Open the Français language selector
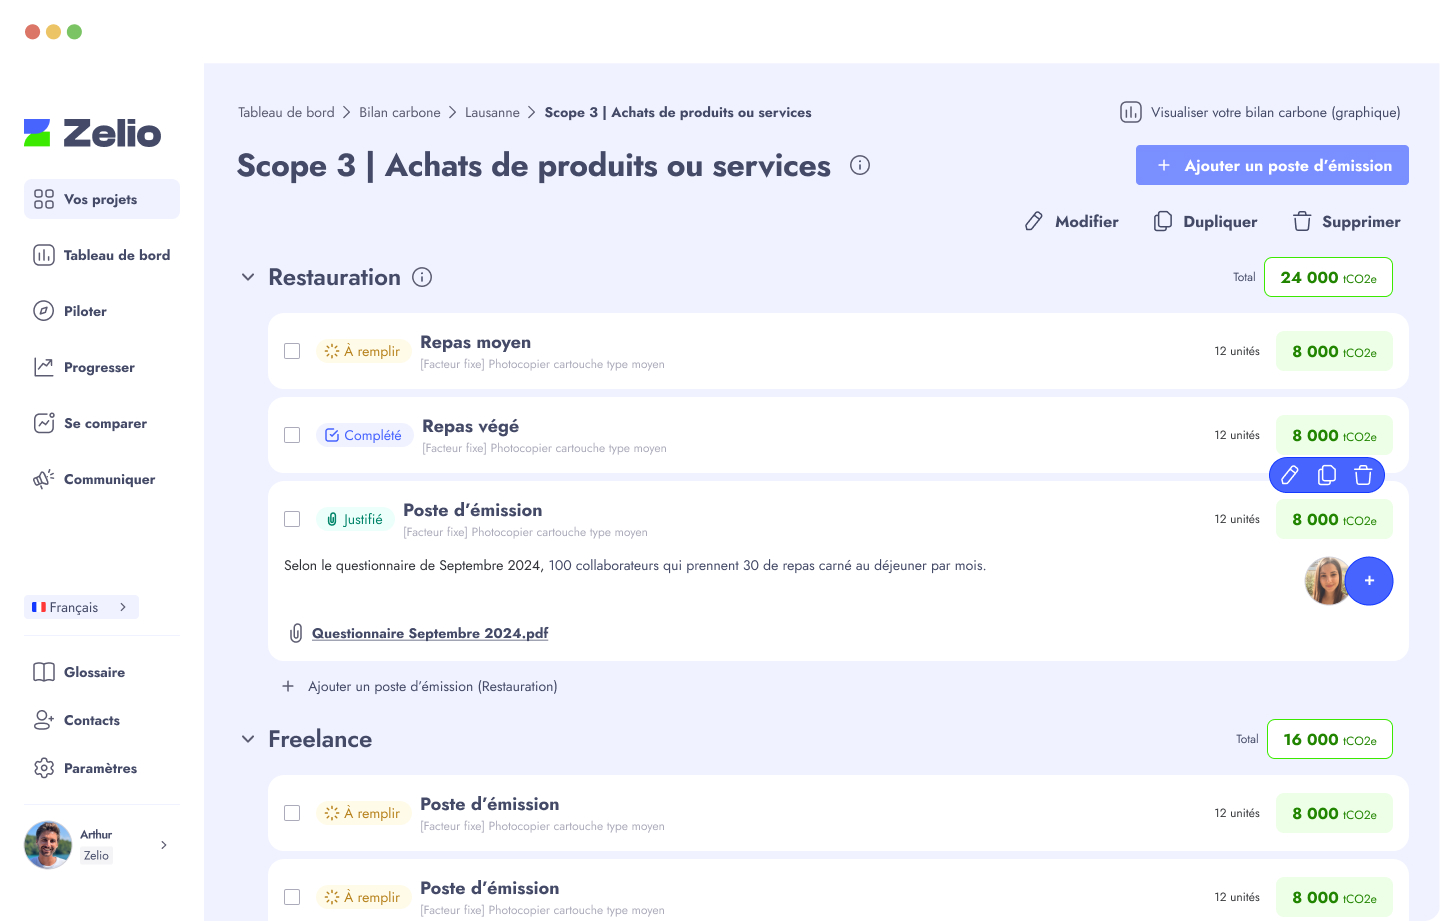 (x=81, y=607)
